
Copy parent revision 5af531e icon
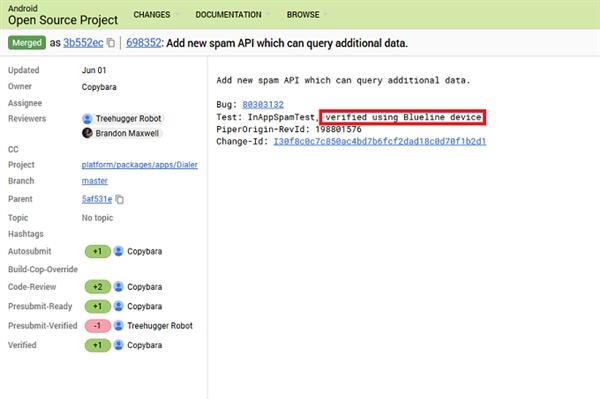click(119, 199)
